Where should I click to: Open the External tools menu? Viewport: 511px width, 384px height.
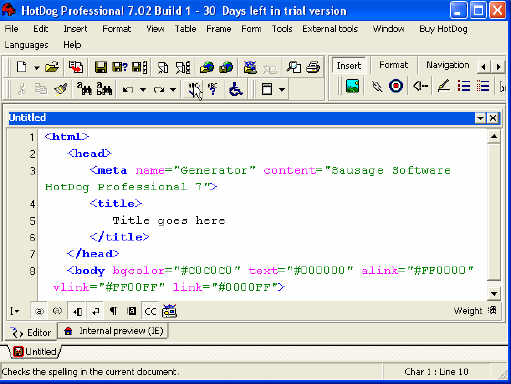(330, 29)
